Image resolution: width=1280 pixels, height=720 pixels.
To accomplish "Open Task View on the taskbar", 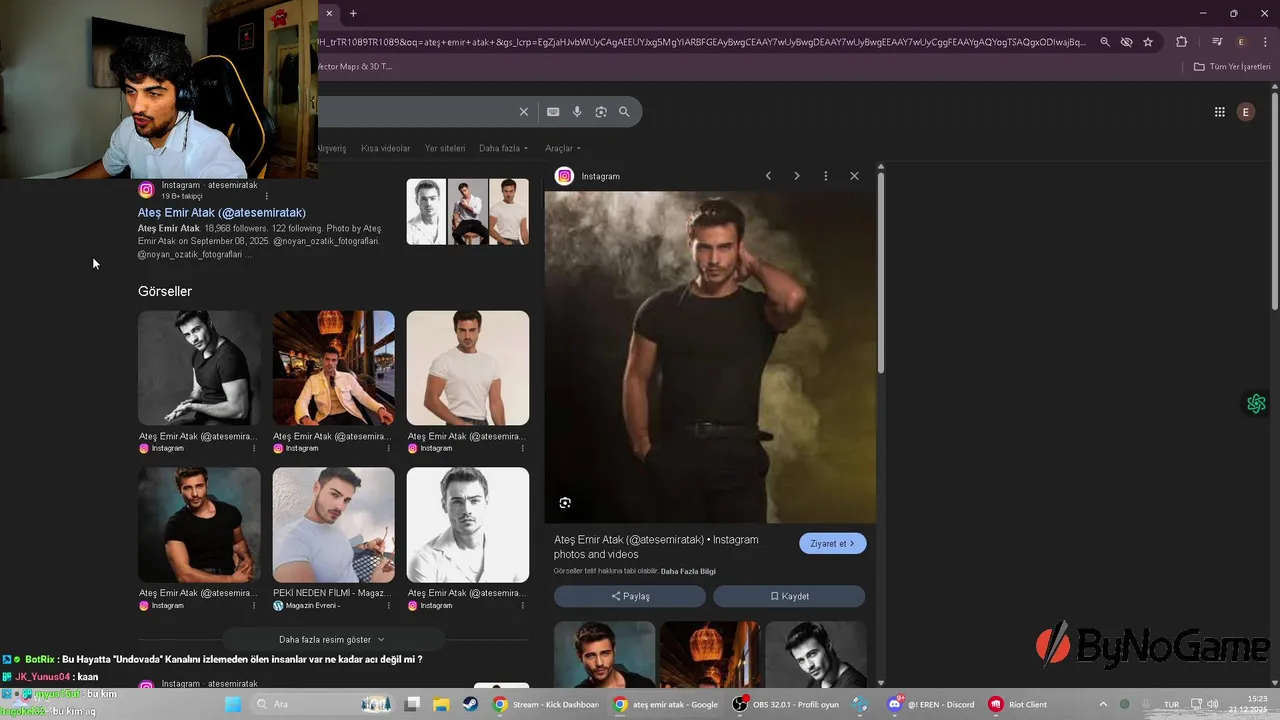I will [412, 704].
